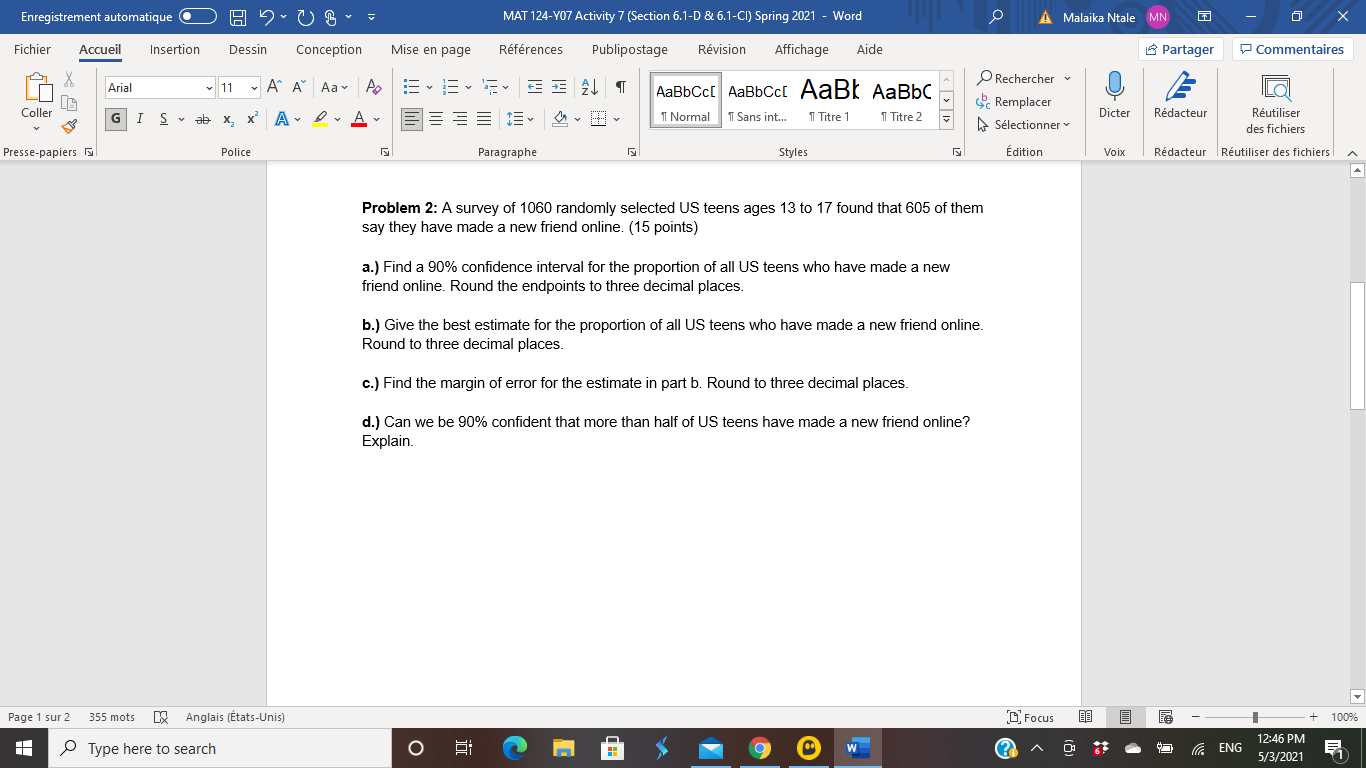Increase paragraph indent
The width and height of the screenshot is (1366, 768).
tap(559, 88)
